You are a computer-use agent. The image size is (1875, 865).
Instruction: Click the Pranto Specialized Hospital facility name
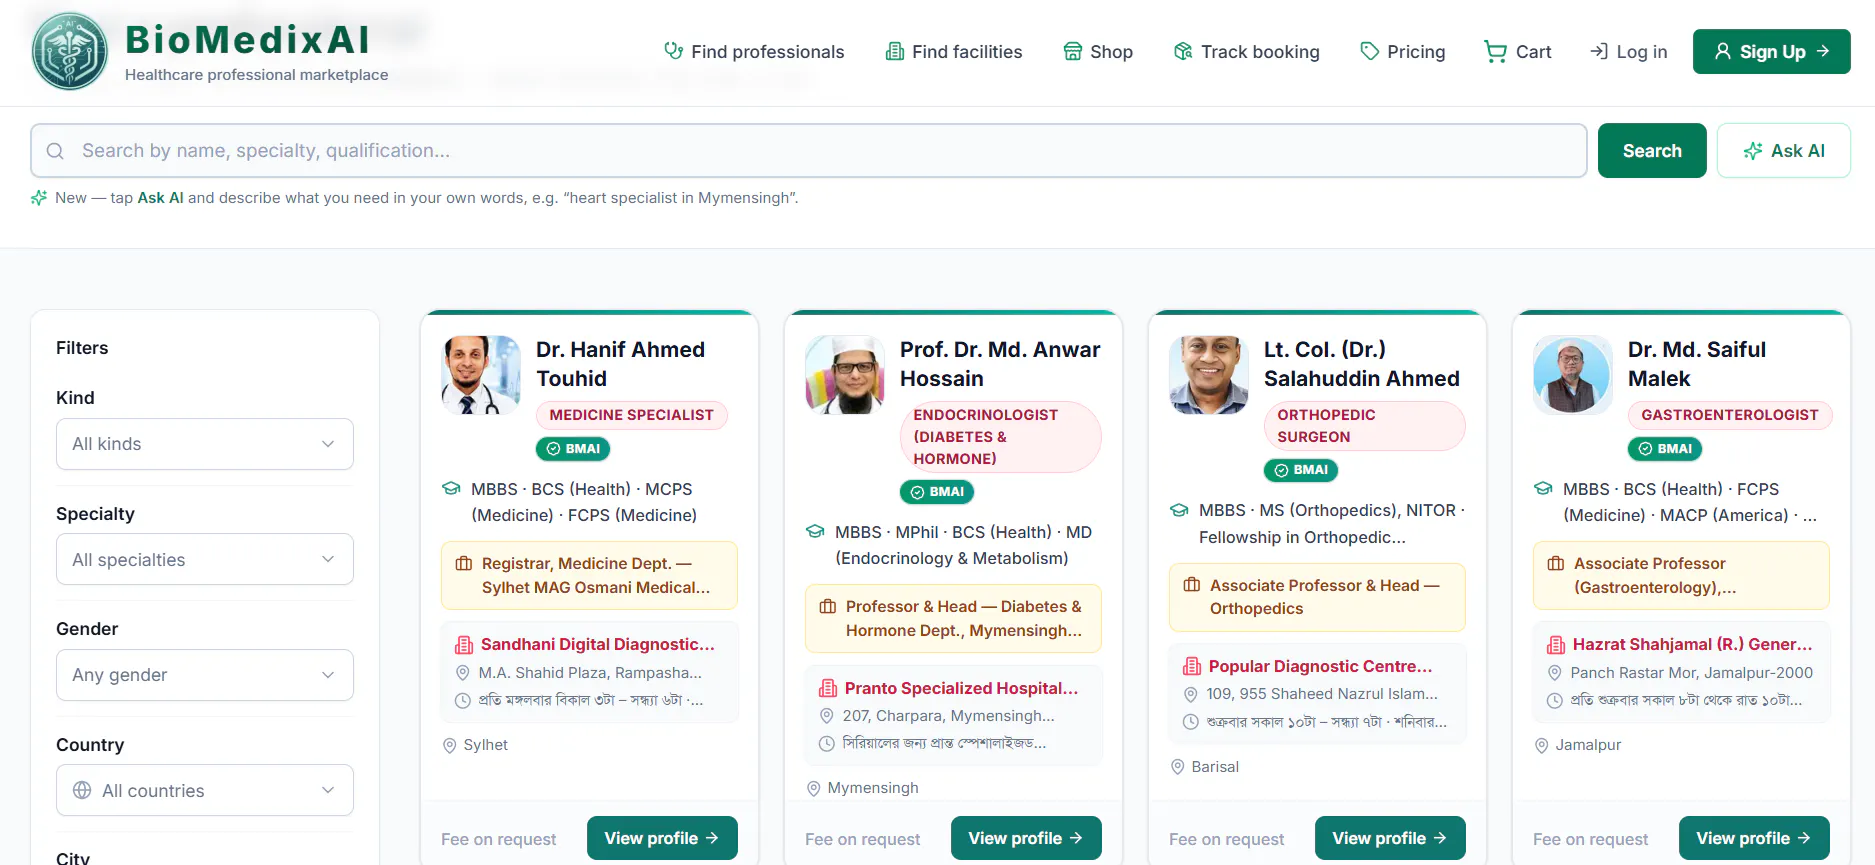pos(962,688)
